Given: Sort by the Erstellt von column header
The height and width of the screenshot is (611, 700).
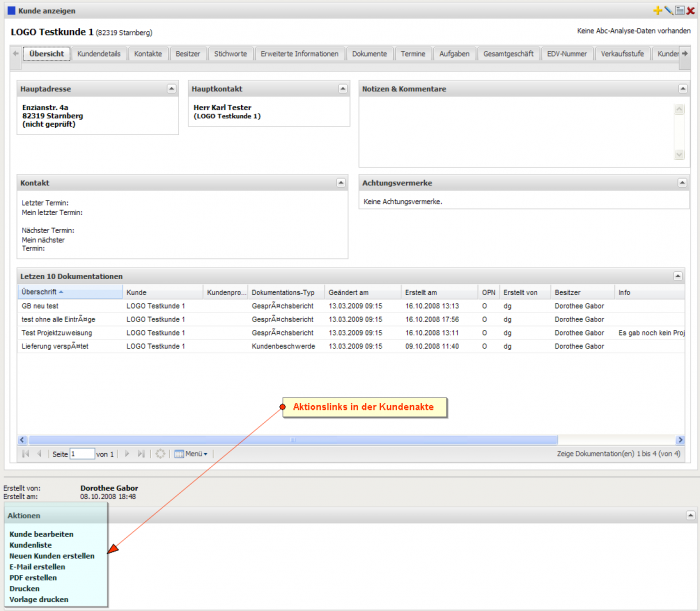Looking at the screenshot, I should coord(525,292).
